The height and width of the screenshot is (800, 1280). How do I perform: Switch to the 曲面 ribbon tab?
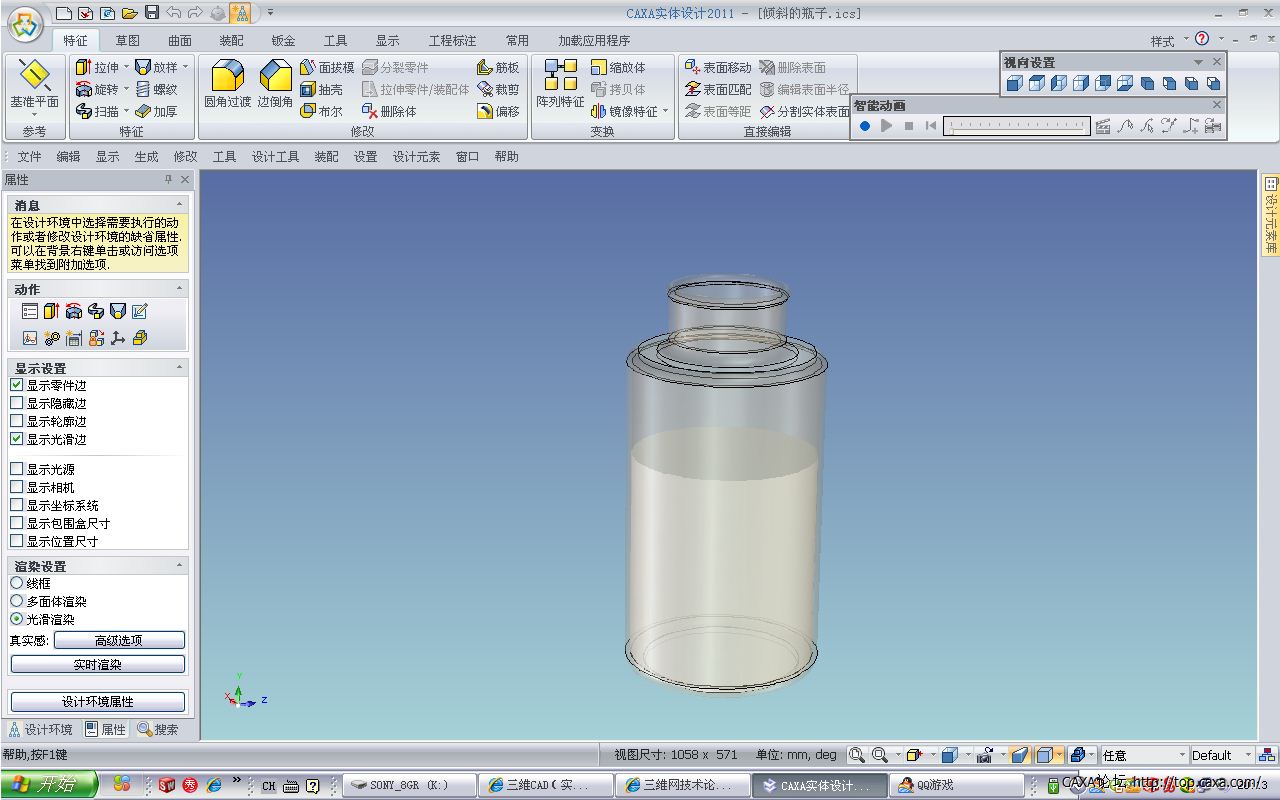click(180, 41)
